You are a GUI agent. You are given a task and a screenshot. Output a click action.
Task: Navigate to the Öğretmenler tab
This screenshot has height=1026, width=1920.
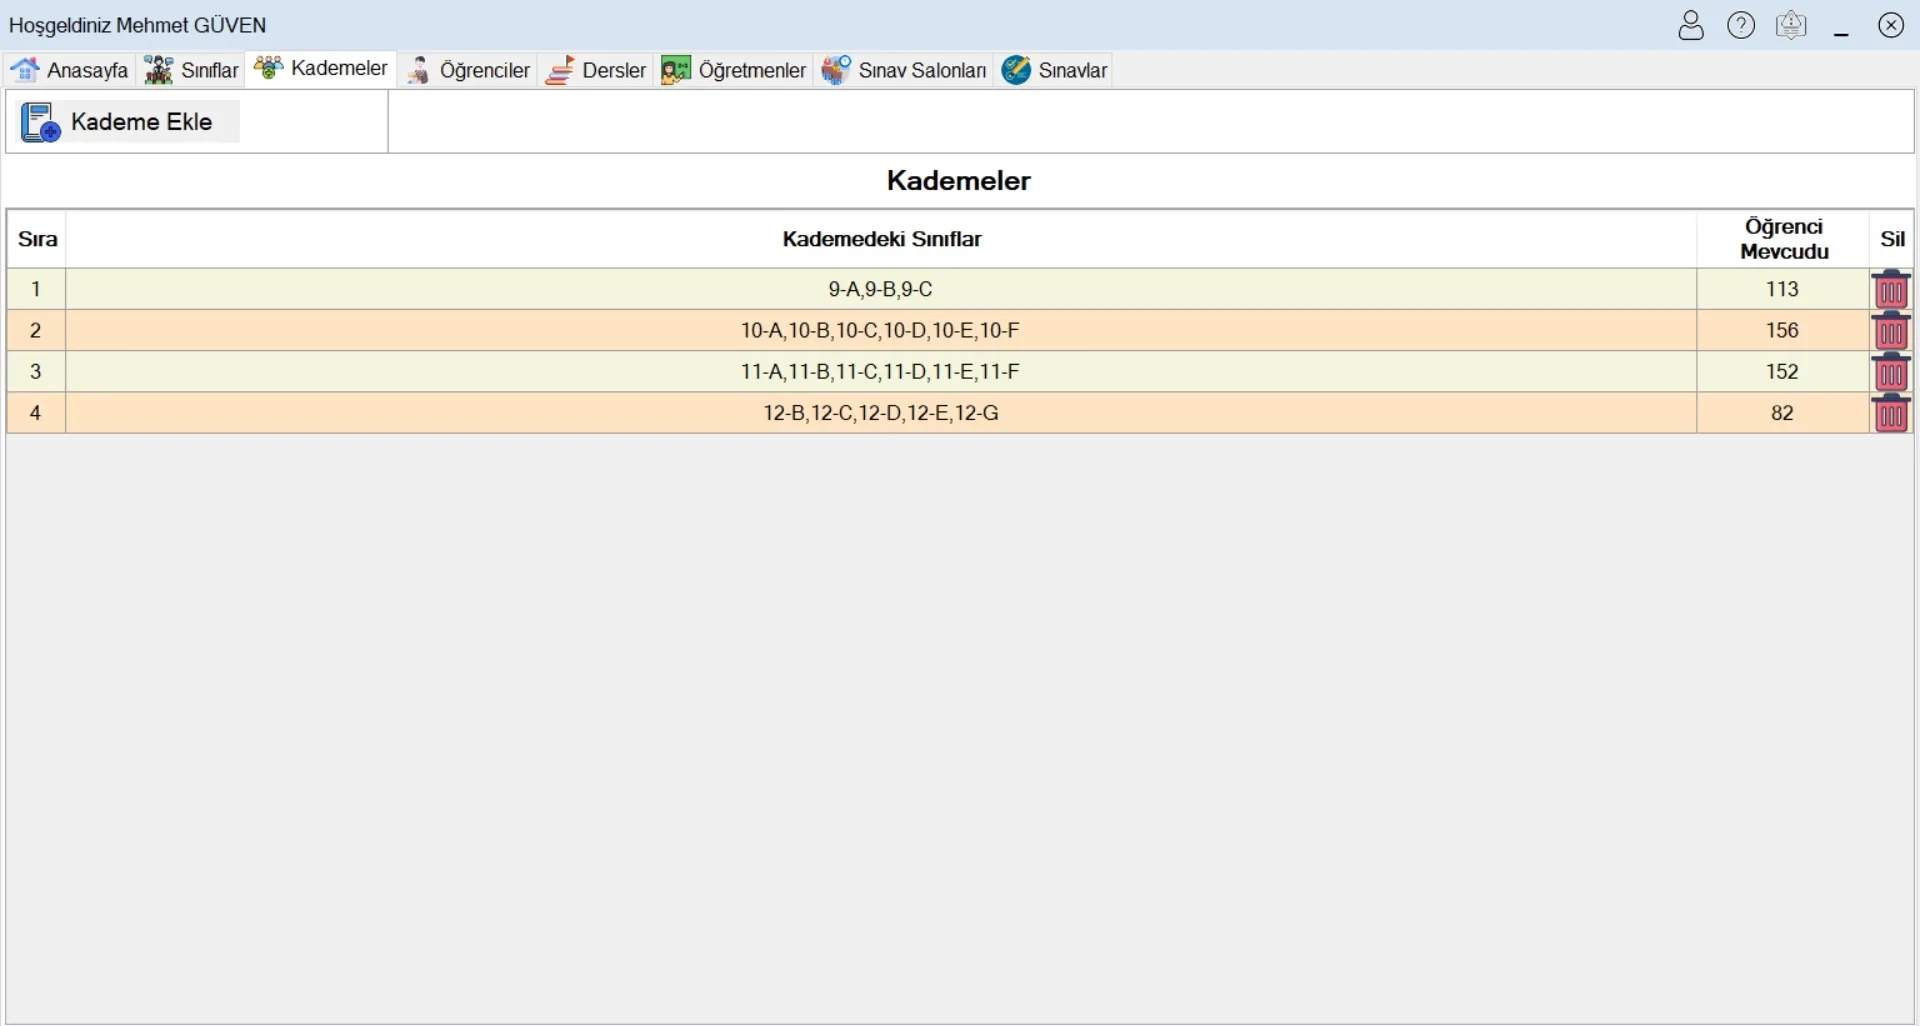point(734,70)
